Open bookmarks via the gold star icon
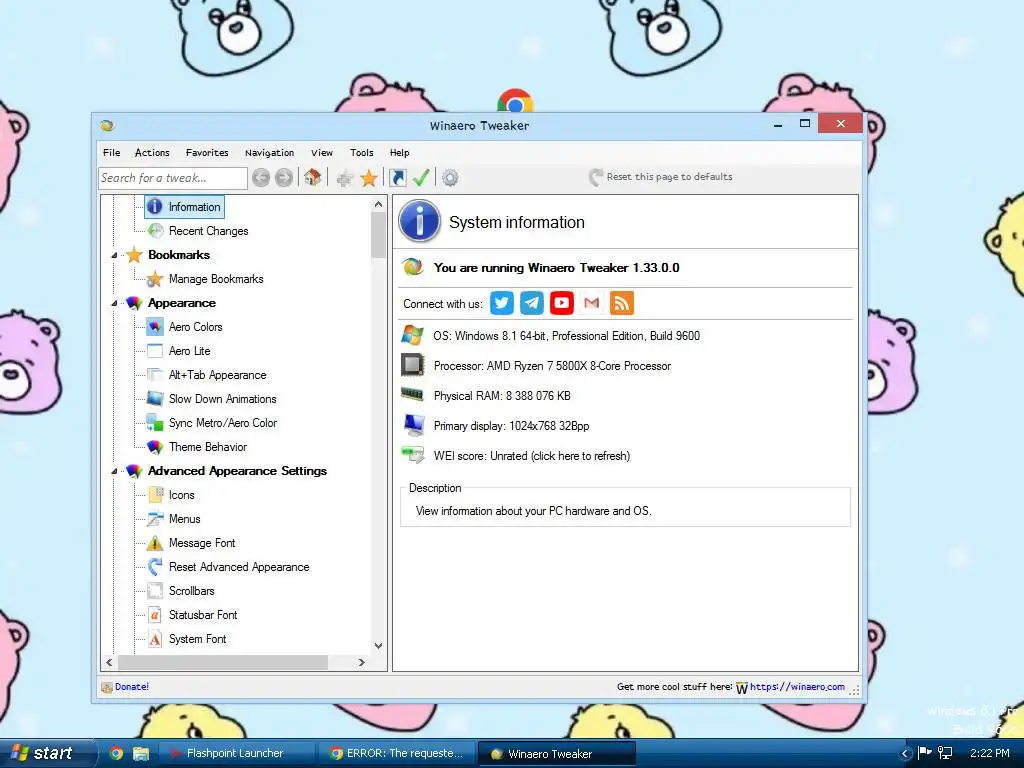The width and height of the screenshot is (1024, 768). pyautogui.click(x=369, y=178)
